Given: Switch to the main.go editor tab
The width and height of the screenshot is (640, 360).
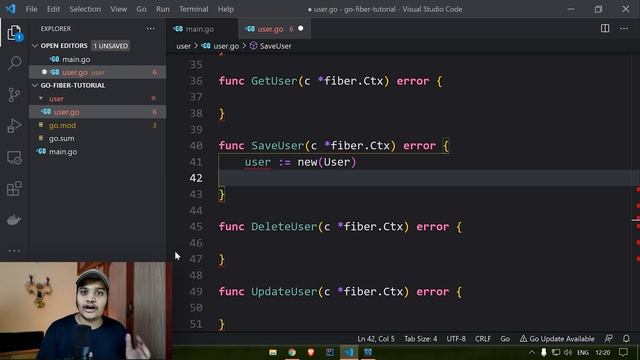Looking at the screenshot, I should click(x=202, y=29).
